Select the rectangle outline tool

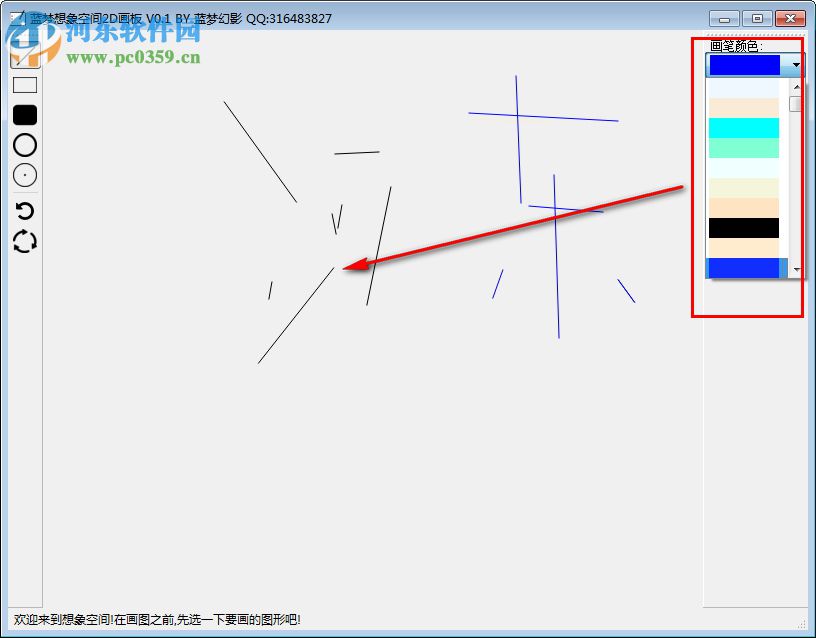[23, 84]
